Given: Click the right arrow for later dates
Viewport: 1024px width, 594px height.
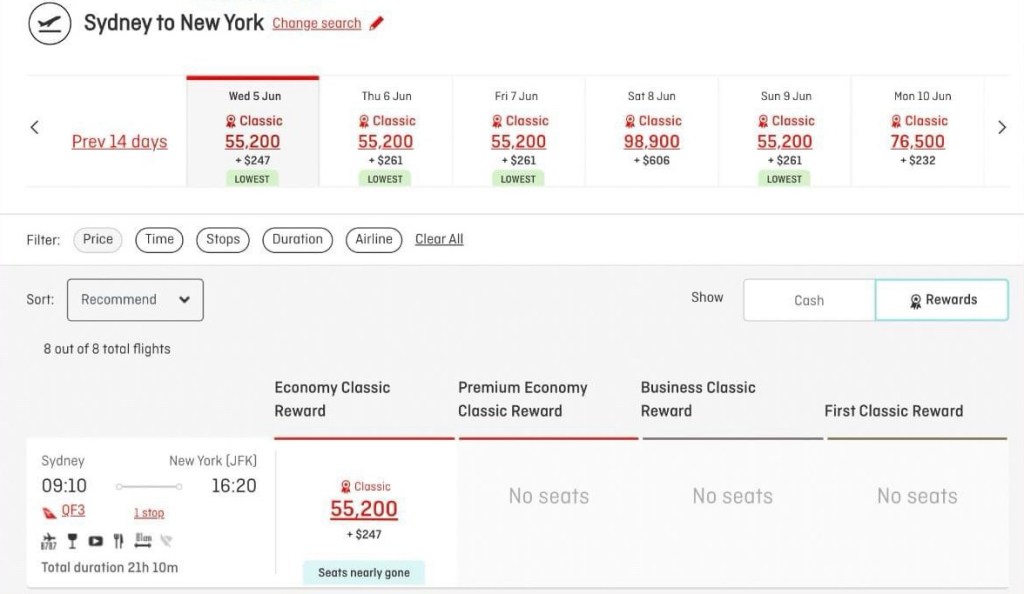Looking at the screenshot, I should [1002, 127].
